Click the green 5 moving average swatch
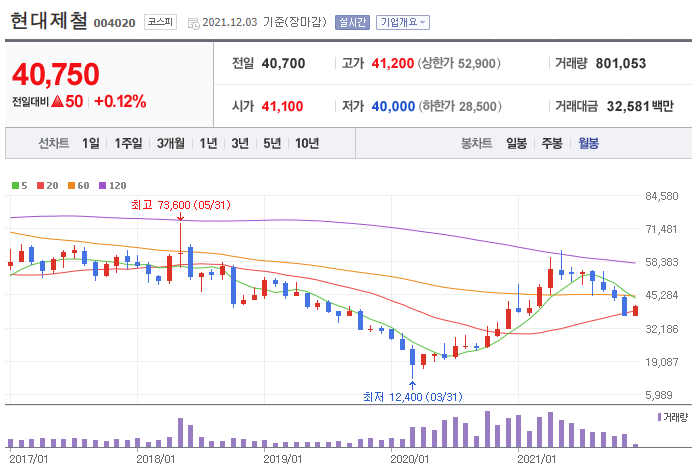The width and height of the screenshot is (692, 473). (x=15, y=186)
